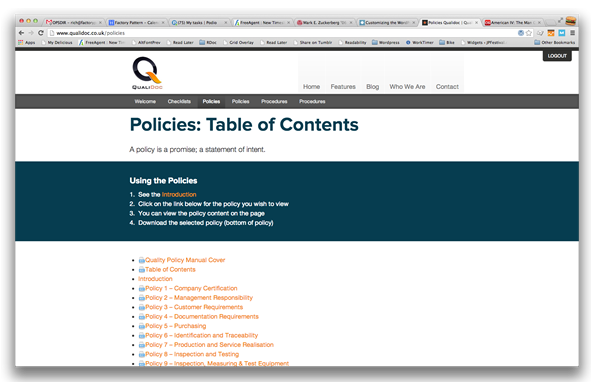Open the Table of Contents link

(x=170, y=270)
